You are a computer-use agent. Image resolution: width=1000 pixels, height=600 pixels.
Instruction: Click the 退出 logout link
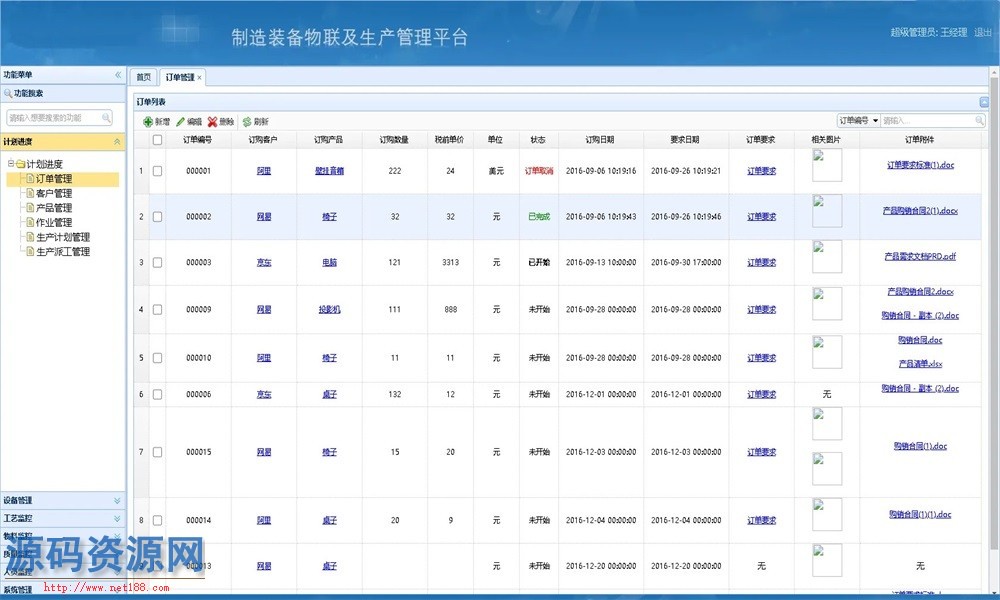pyautogui.click(x=983, y=32)
